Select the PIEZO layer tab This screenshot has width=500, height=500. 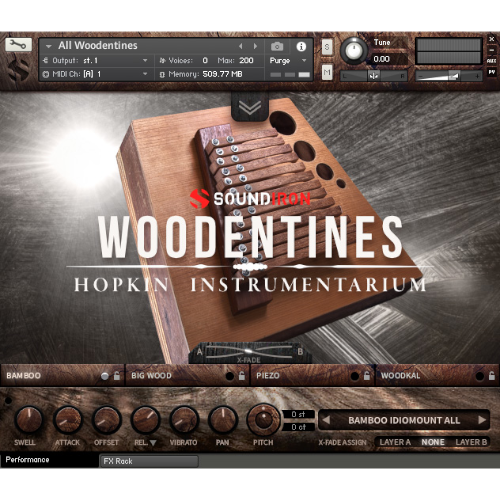tap(312, 376)
